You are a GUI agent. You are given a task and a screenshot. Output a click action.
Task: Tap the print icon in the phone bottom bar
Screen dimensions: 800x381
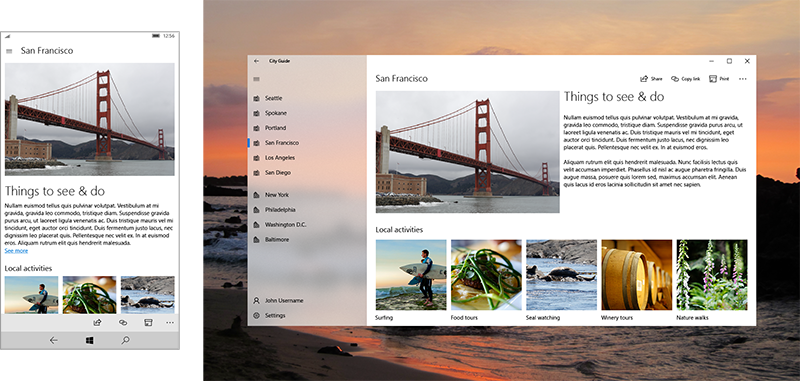(148, 322)
